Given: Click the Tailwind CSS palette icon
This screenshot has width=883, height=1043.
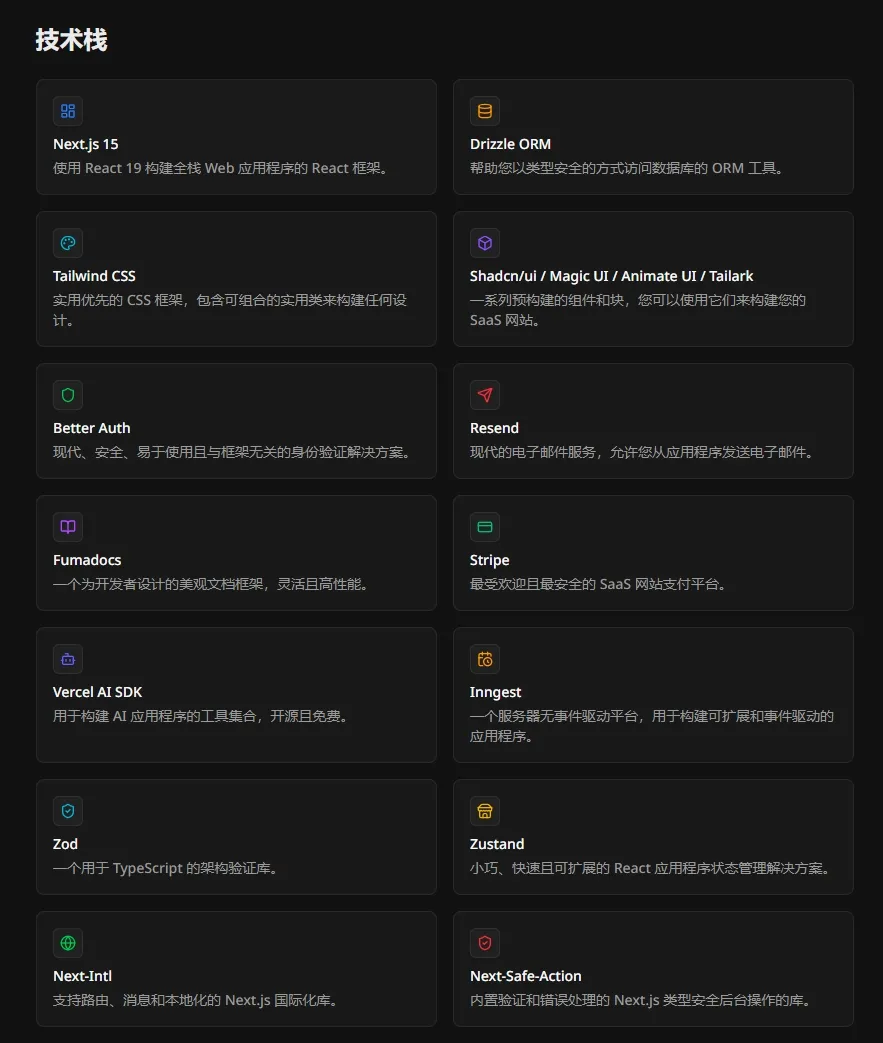Looking at the screenshot, I should [68, 243].
